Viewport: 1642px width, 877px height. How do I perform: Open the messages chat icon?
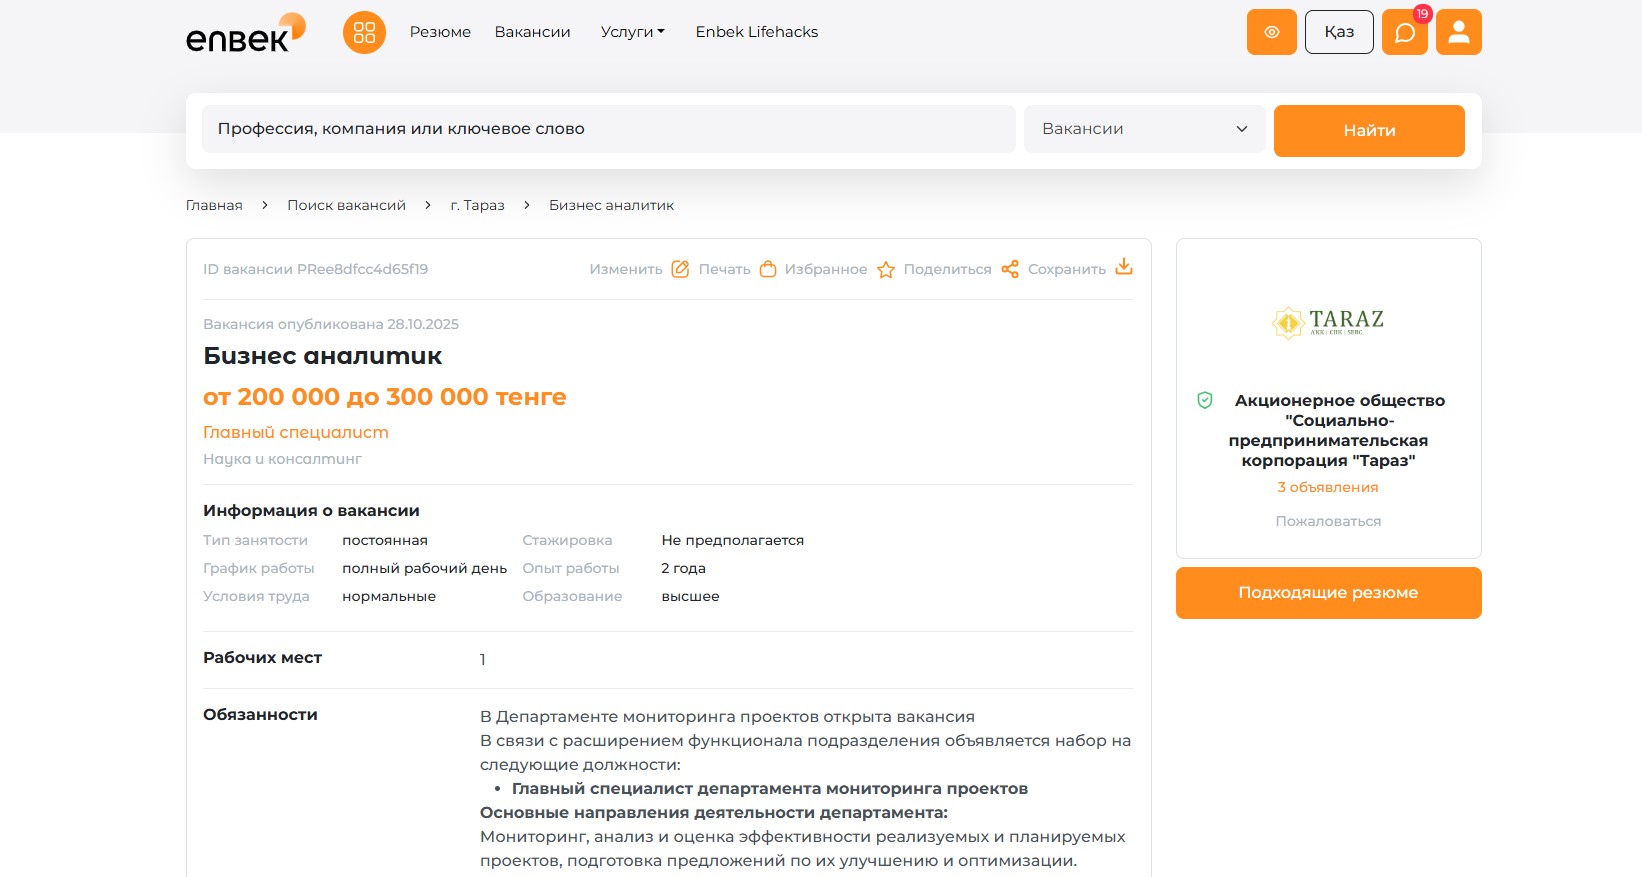point(1404,32)
